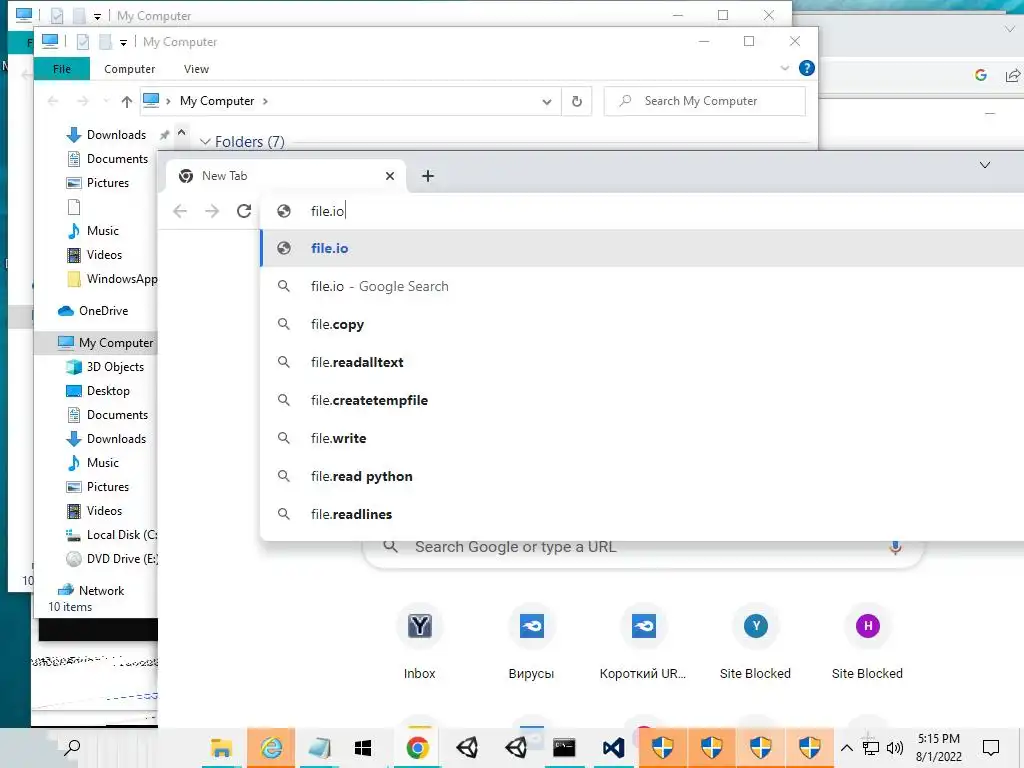Click the Explorer help question mark icon
1024x768 pixels.
[x=807, y=68]
